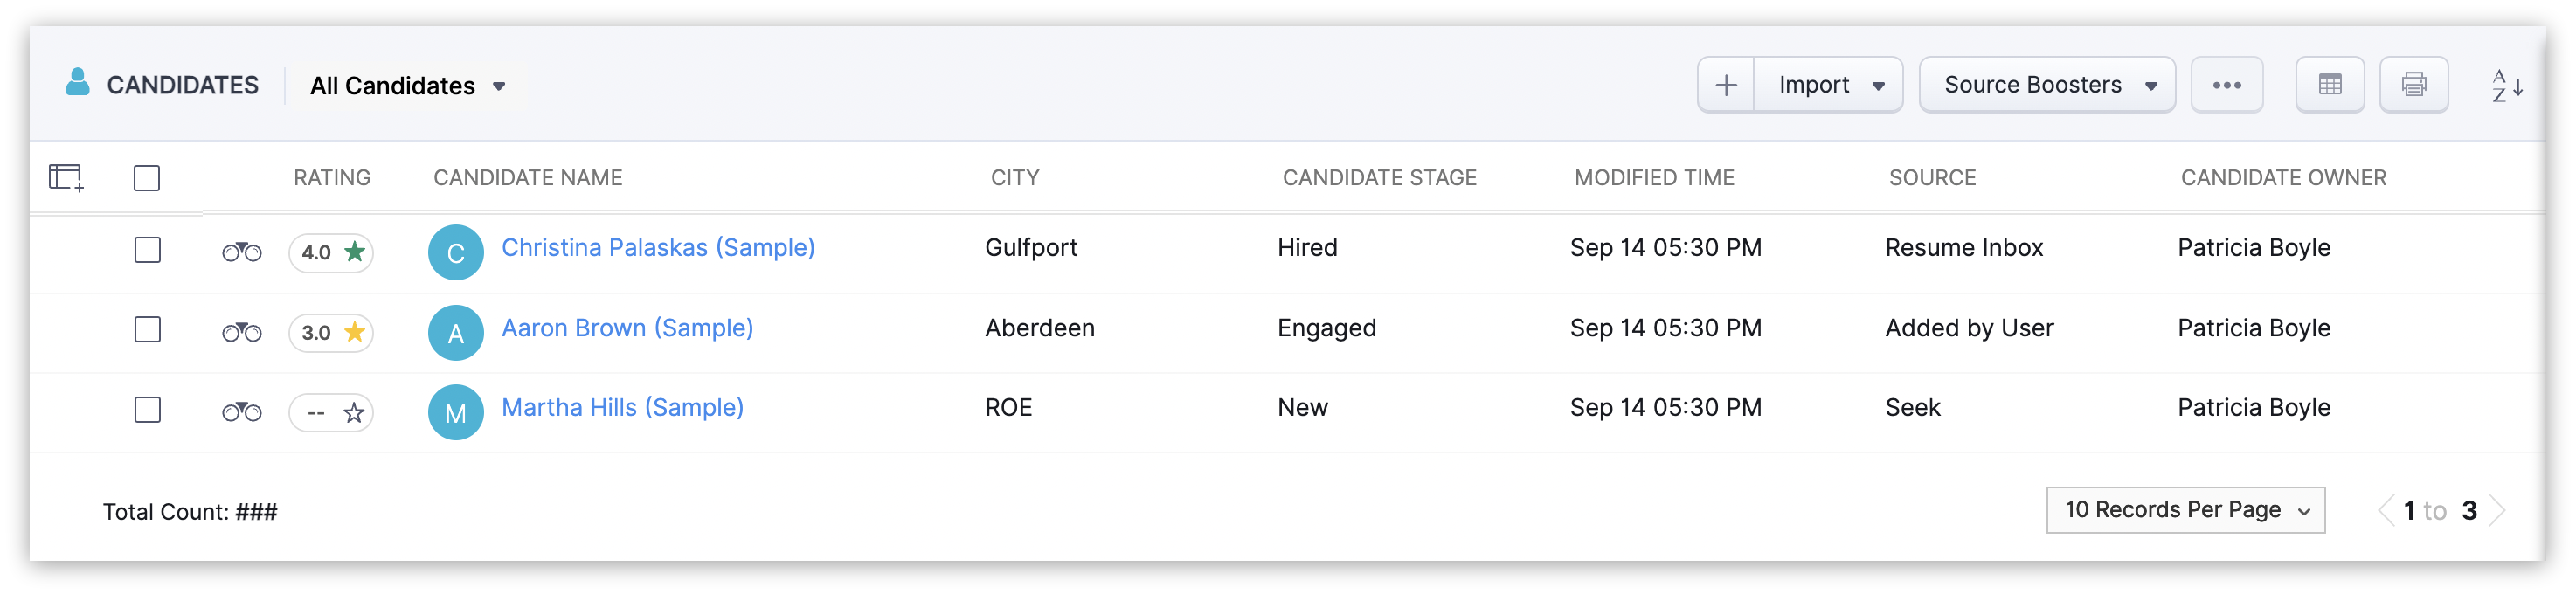The height and width of the screenshot is (594, 2576).
Task: Check the Aaron Brown row checkbox
Action: pyautogui.click(x=147, y=330)
